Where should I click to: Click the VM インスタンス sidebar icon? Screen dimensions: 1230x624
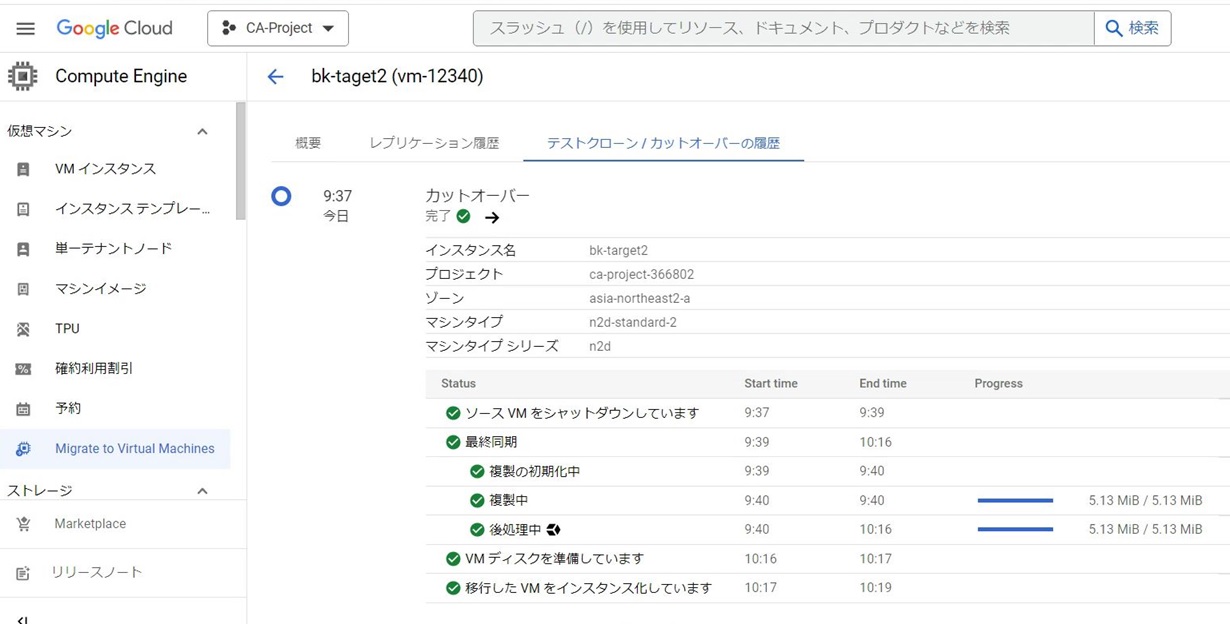click(x=23, y=169)
